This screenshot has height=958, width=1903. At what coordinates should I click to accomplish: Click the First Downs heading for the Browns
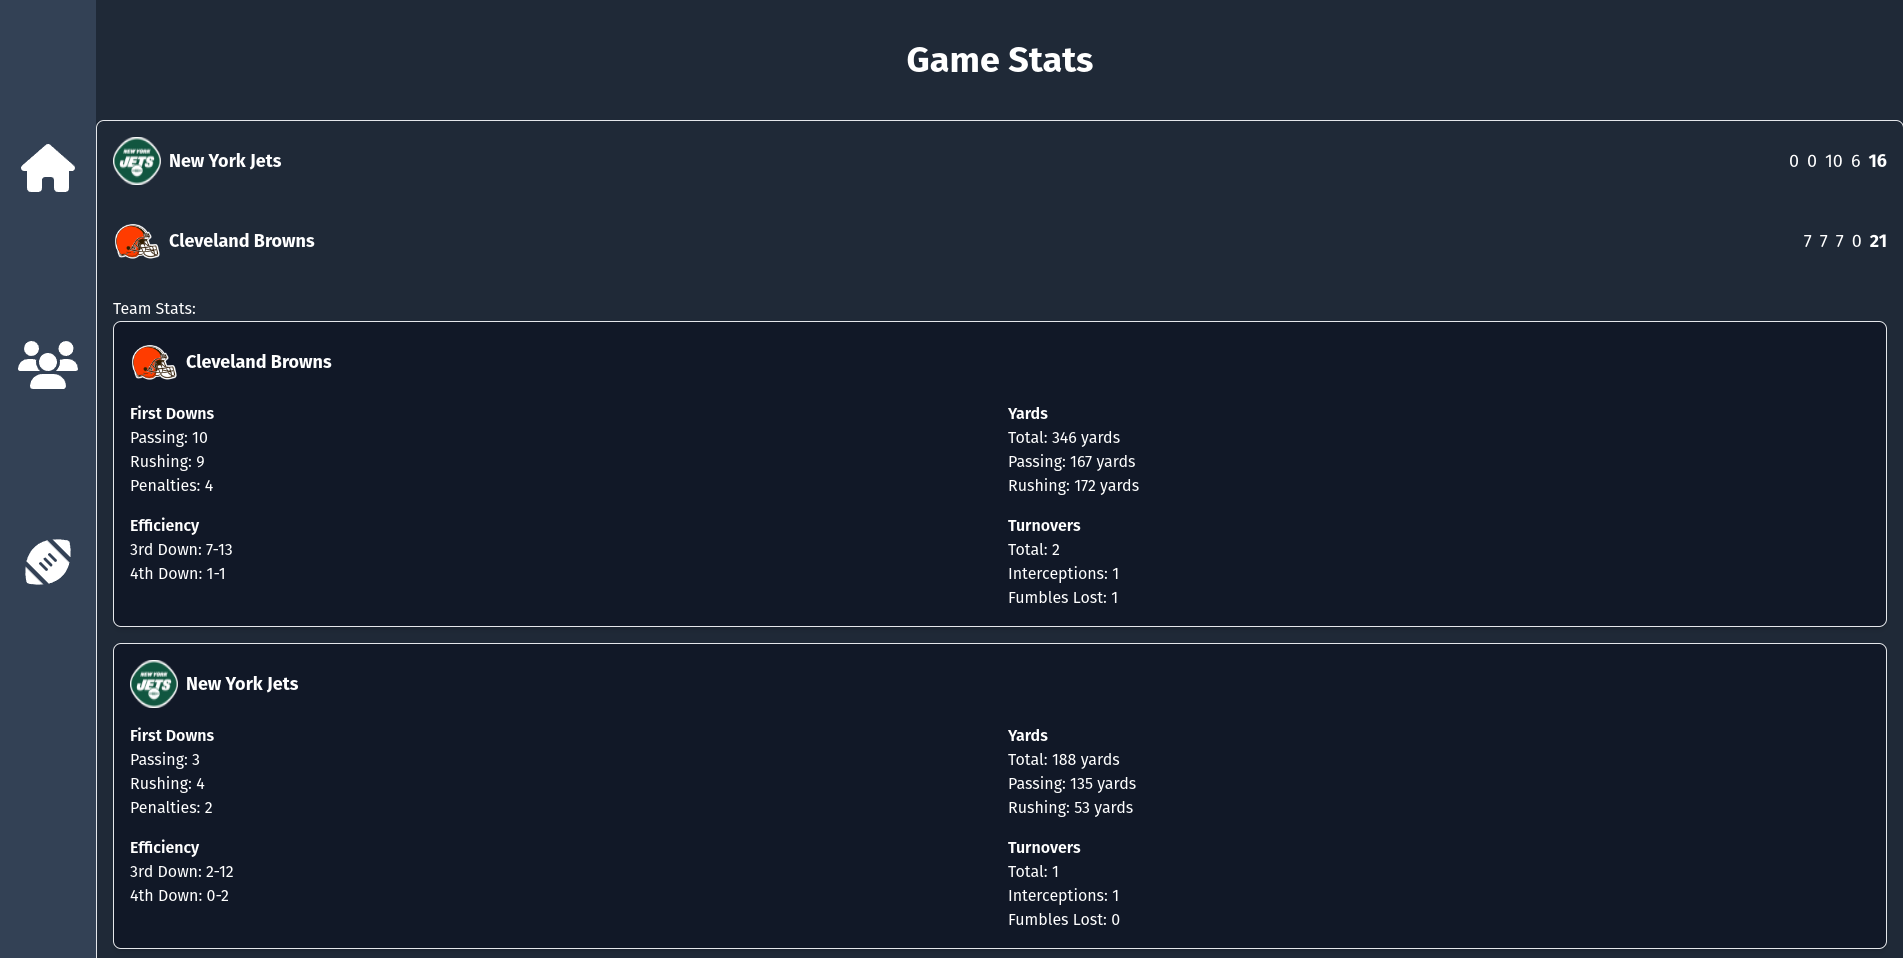click(172, 413)
